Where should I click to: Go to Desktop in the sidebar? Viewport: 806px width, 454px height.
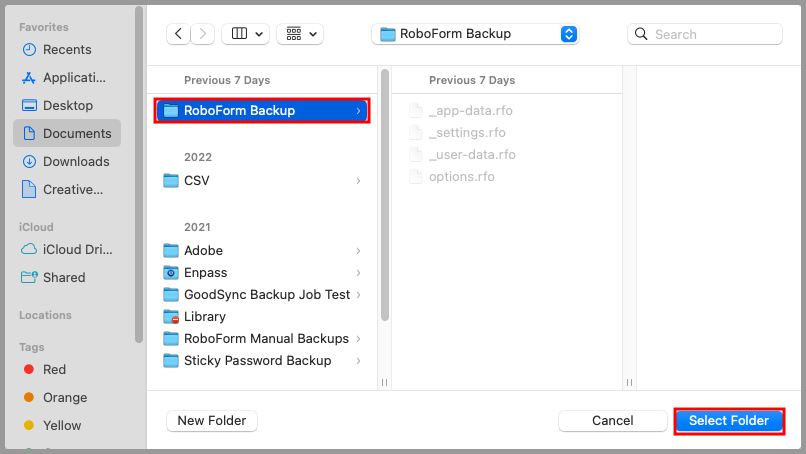pos(67,105)
